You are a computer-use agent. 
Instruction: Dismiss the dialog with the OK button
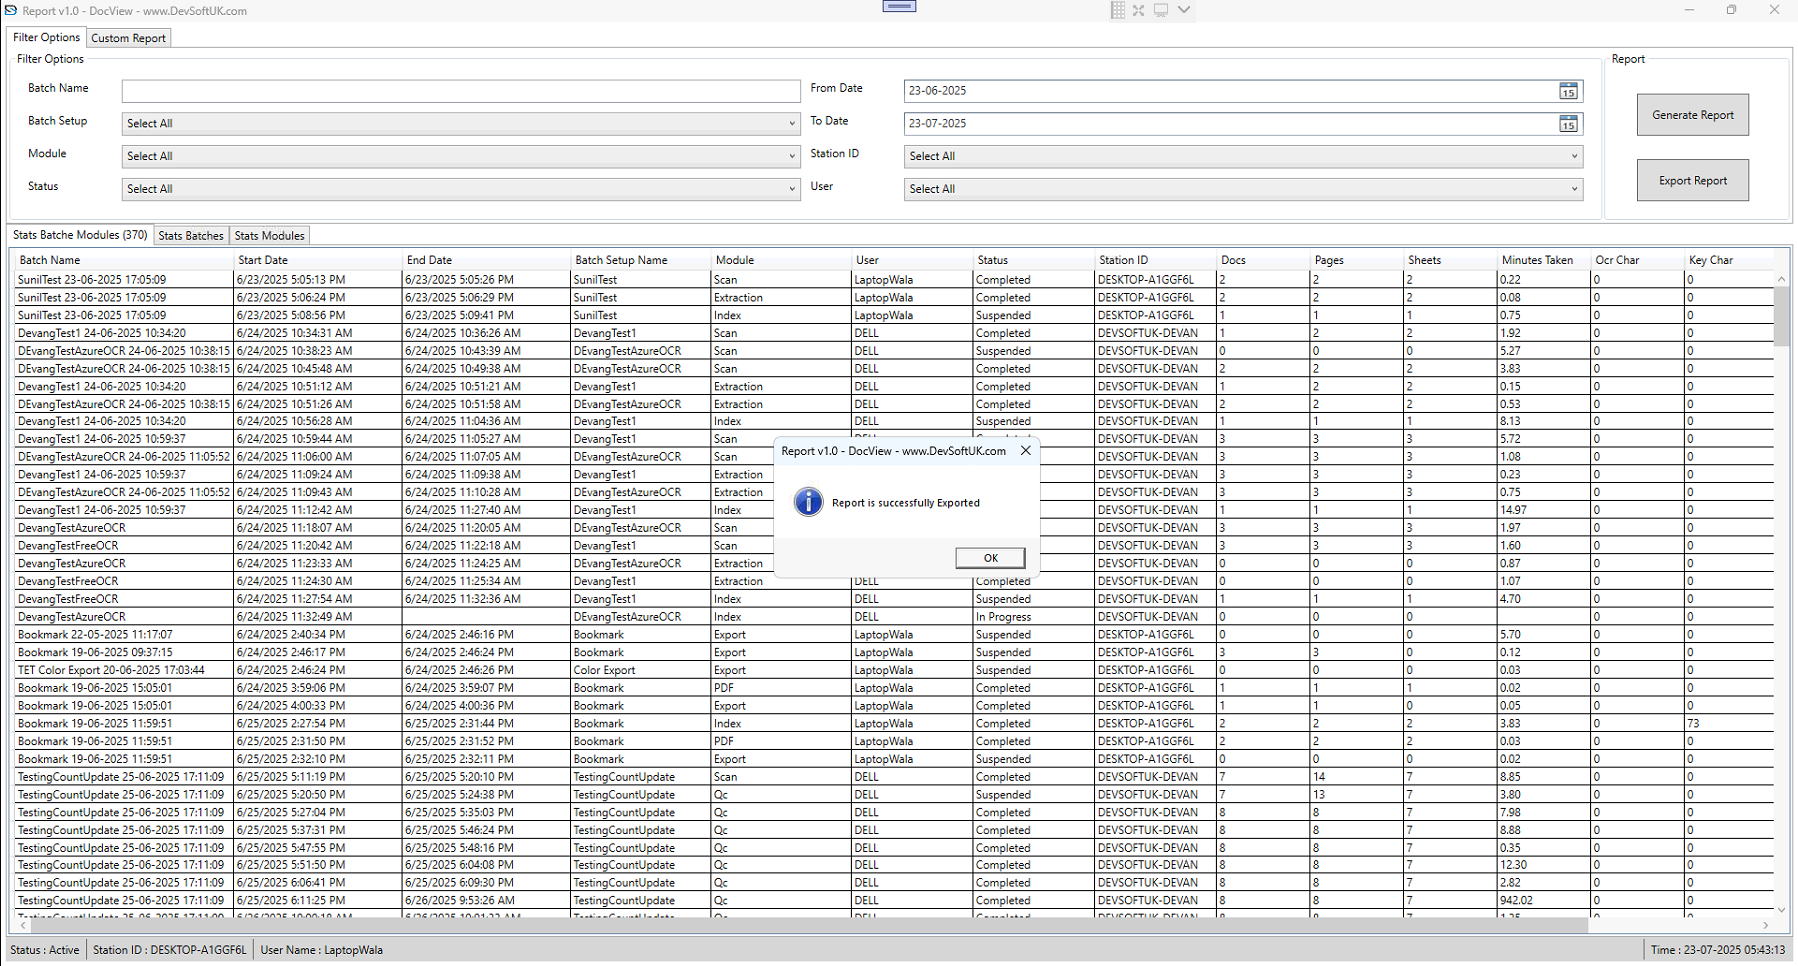(x=989, y=557)
